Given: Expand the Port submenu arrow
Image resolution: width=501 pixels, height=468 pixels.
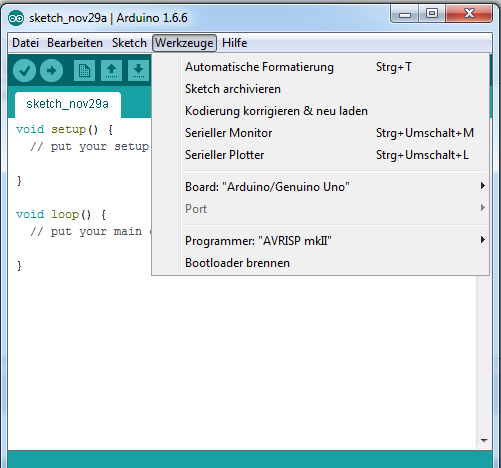Looking at the screenshot, I should [x=482, y=208].
